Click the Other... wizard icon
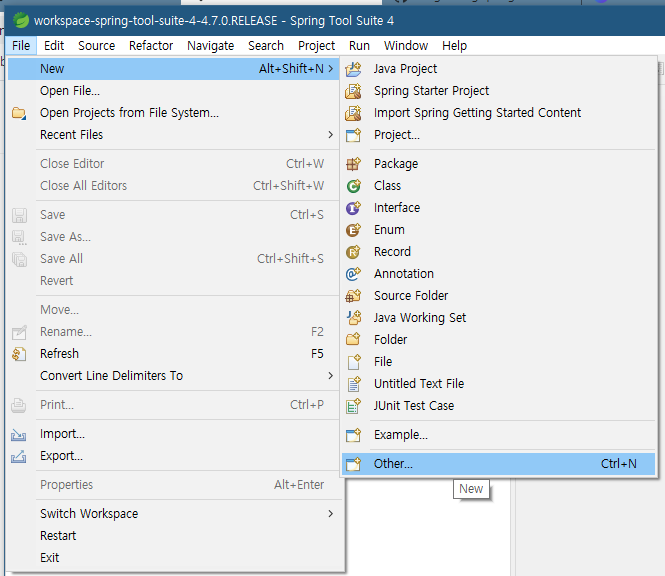The height and width of the screenshot is (576, 665). (x=353, y=464)
